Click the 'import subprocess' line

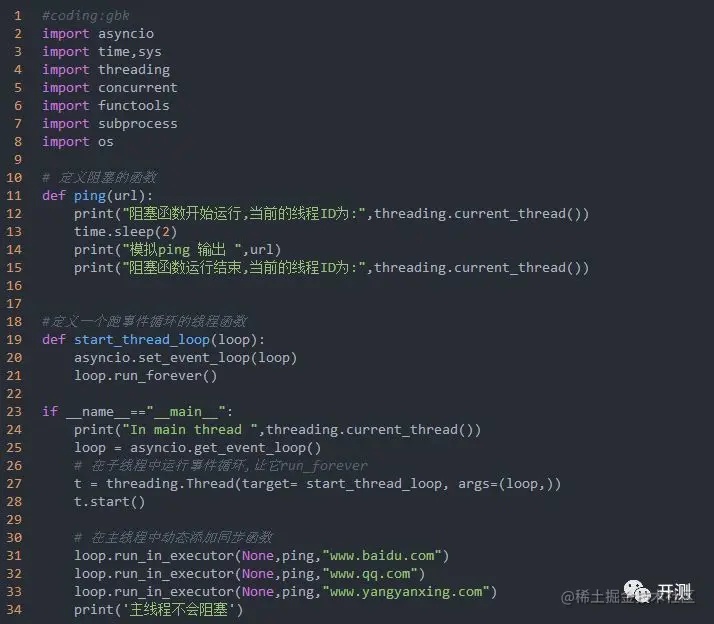[110, 124]
